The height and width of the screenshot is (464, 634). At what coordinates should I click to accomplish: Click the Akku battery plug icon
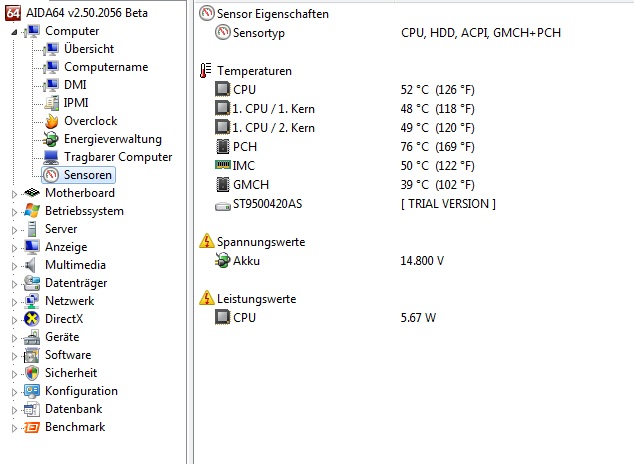[x=222, y=261]
